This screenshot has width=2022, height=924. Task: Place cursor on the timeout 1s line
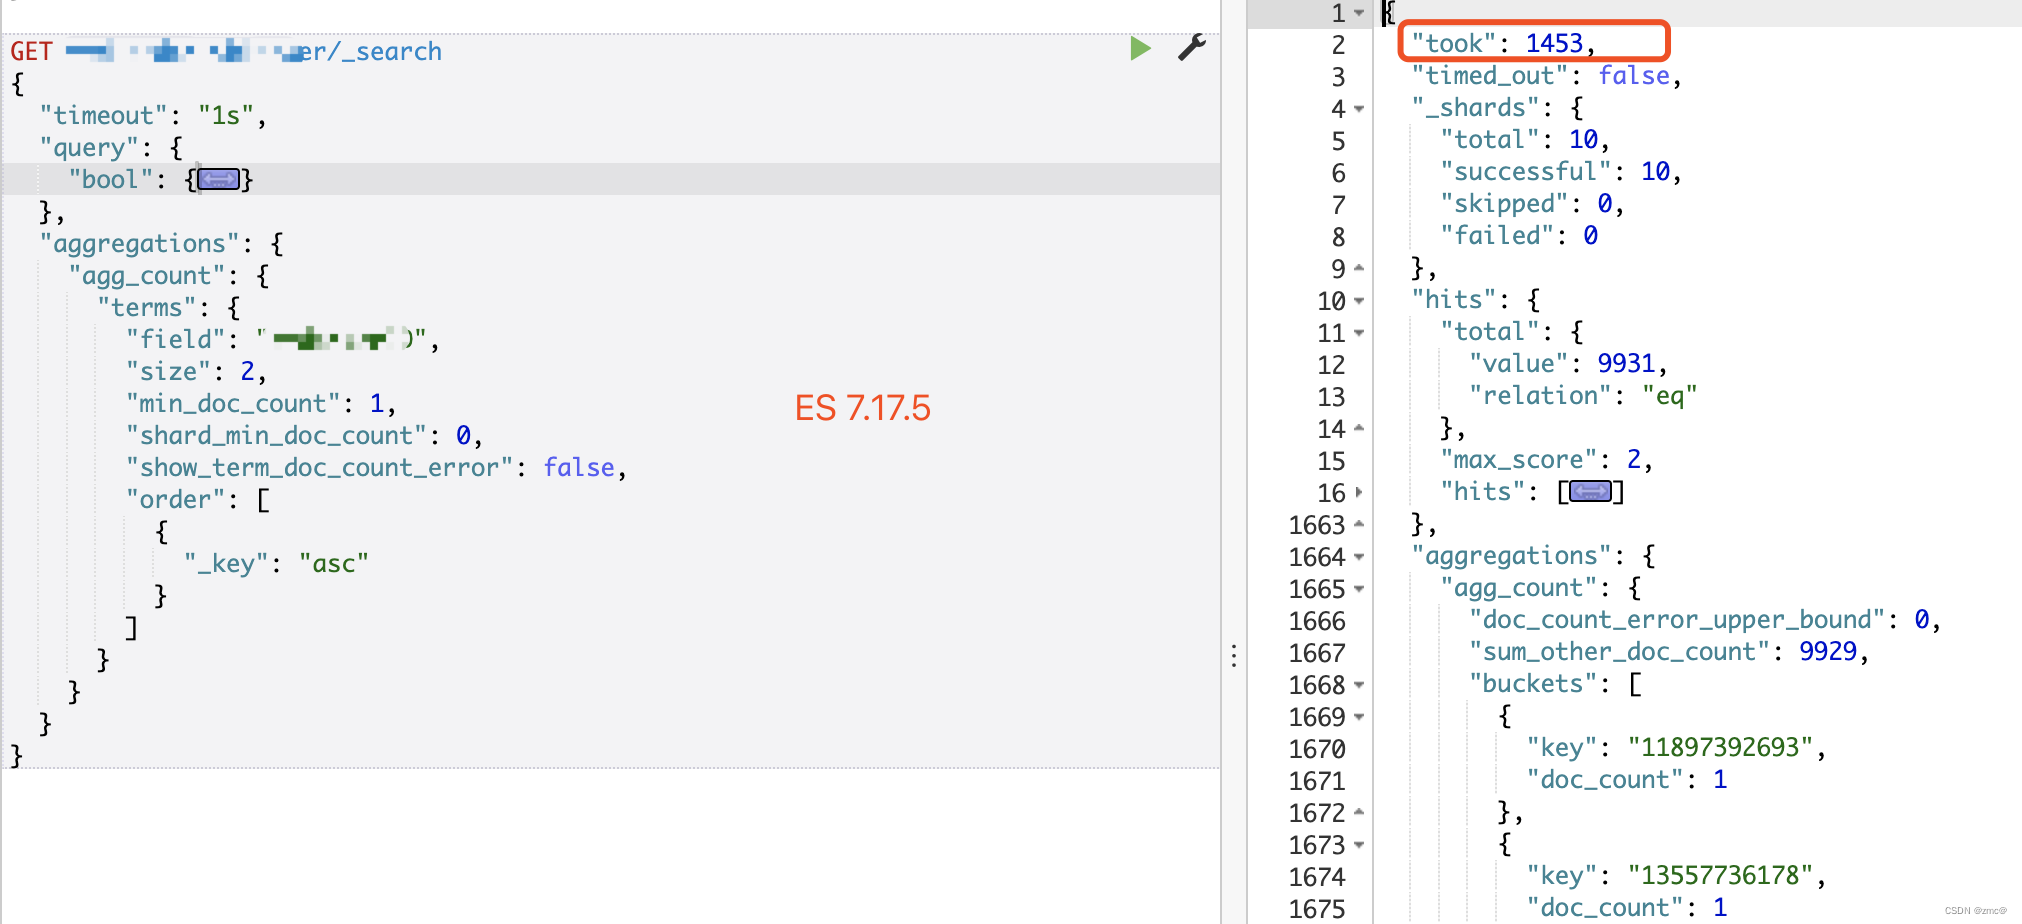coord(150,115)
